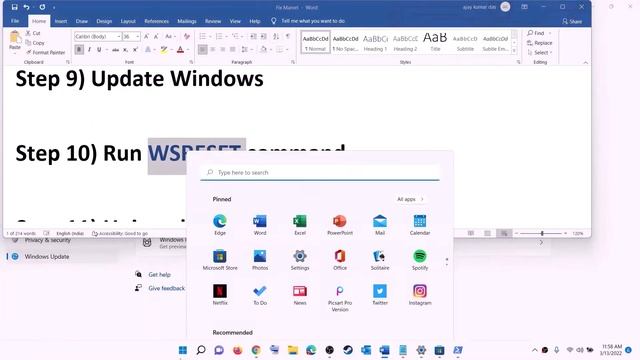Switch to the Layout tab
The width and height of the screenshot is (640, 360).
click(128, 21)
